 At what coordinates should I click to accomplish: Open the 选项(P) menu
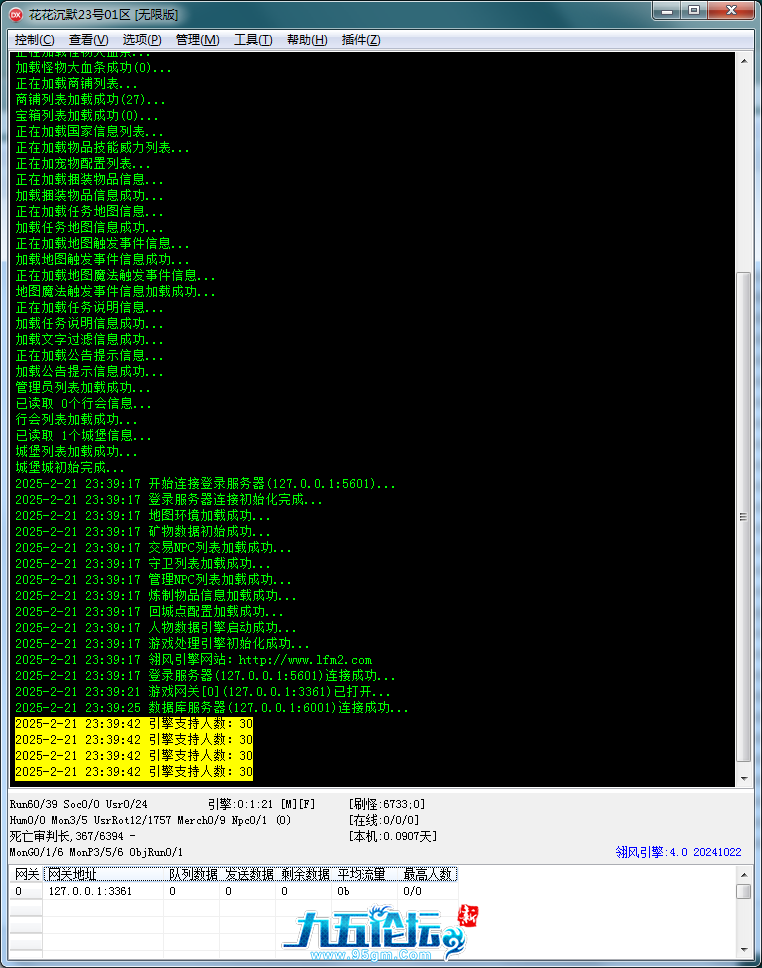pyautogui.click(x=141, y=40)
